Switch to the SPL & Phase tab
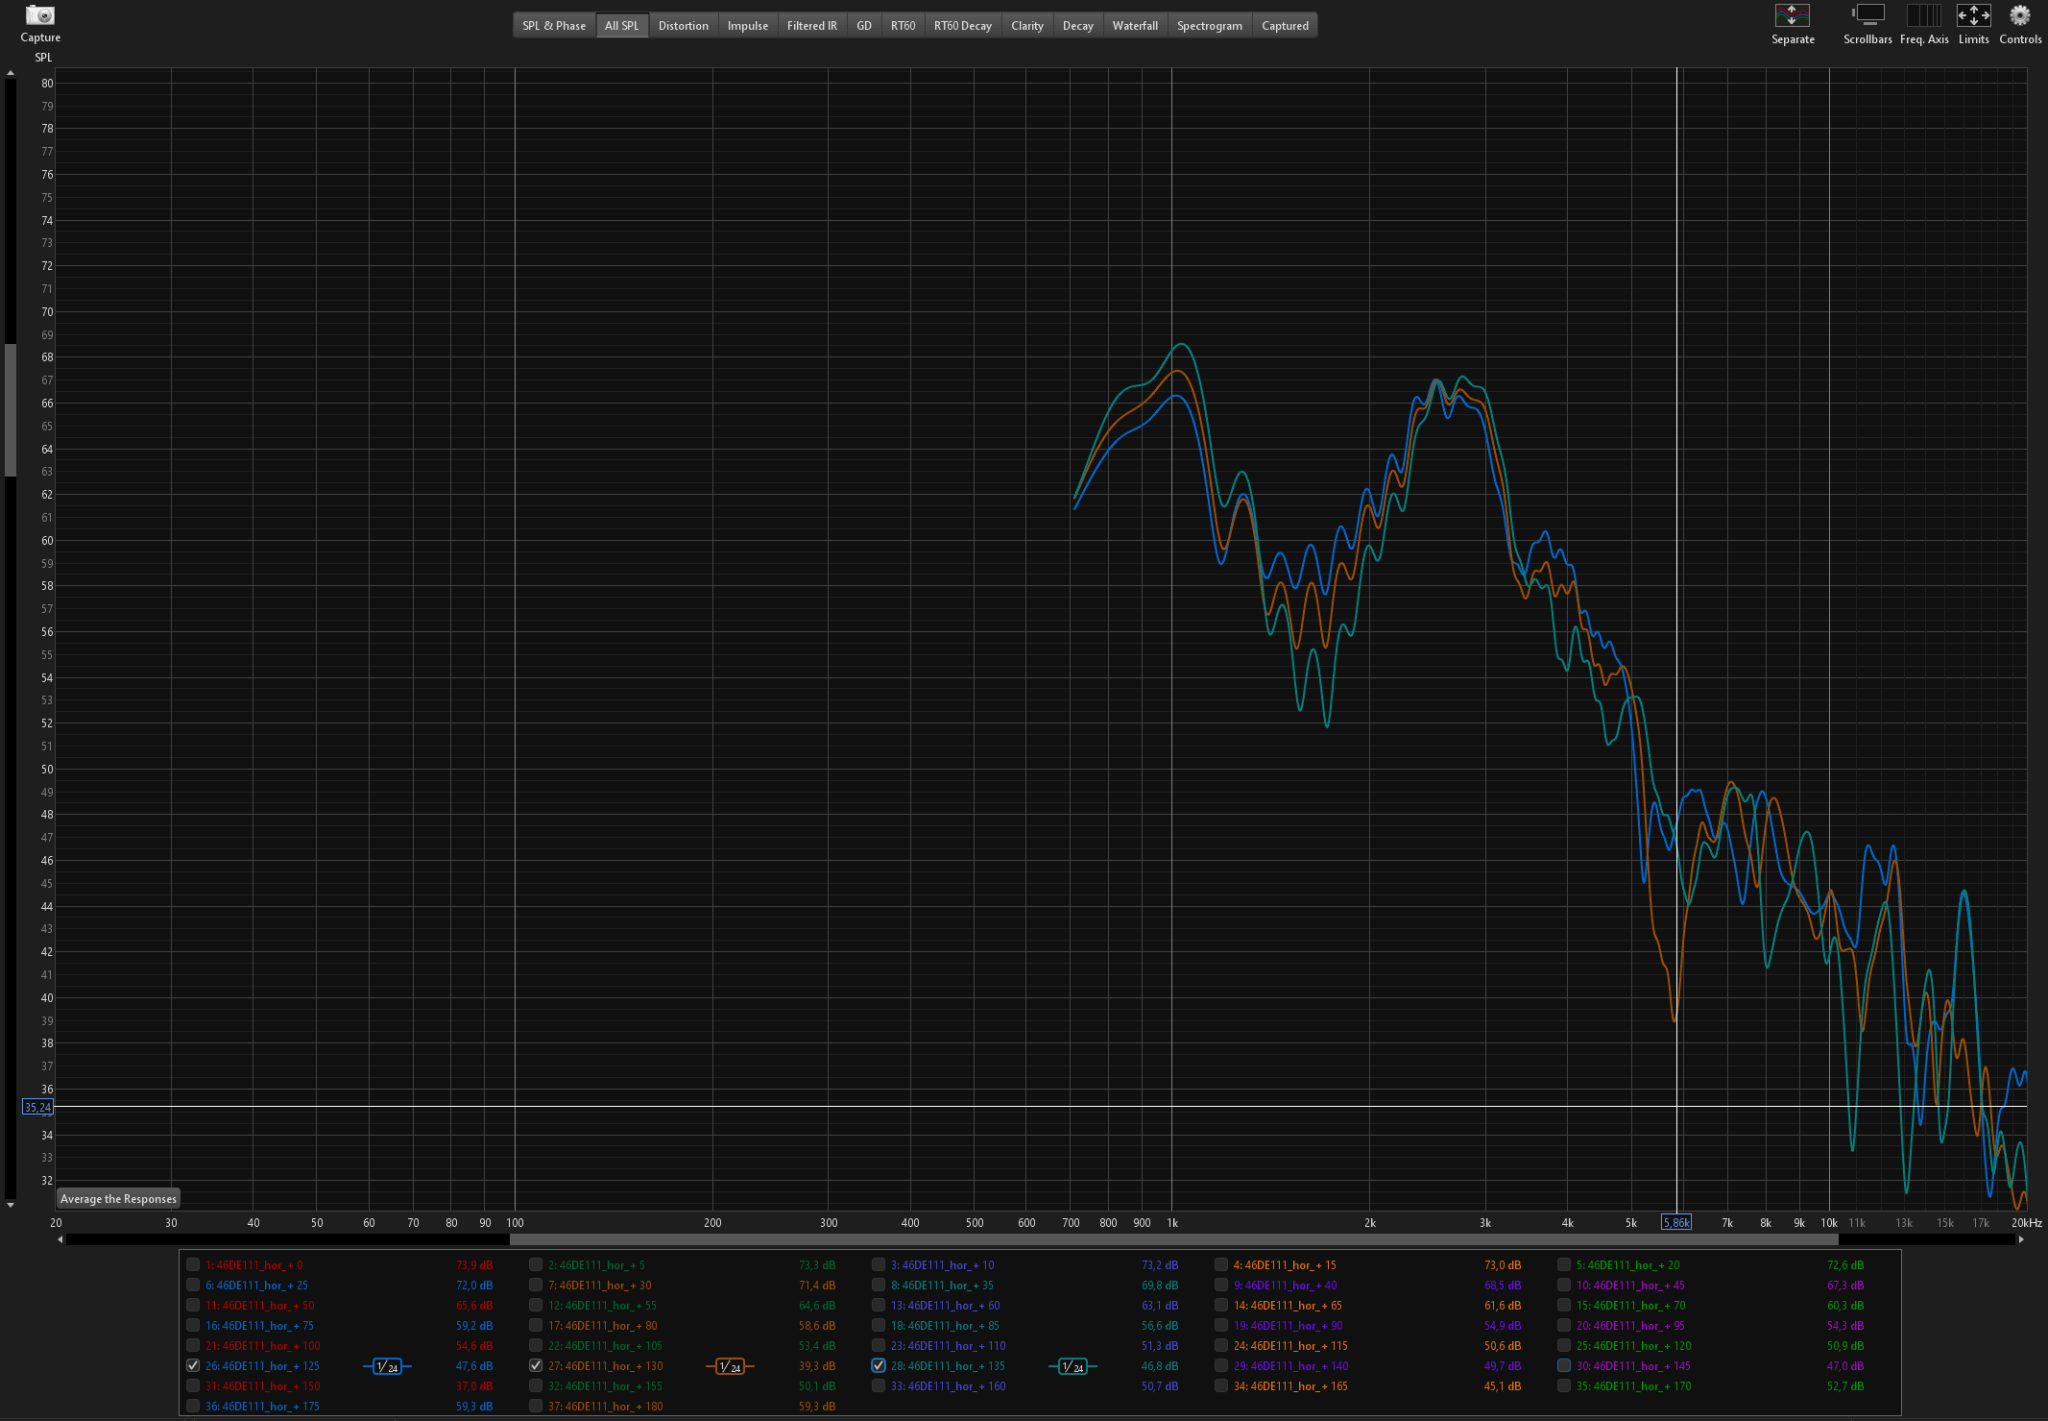 click(554, 26)
